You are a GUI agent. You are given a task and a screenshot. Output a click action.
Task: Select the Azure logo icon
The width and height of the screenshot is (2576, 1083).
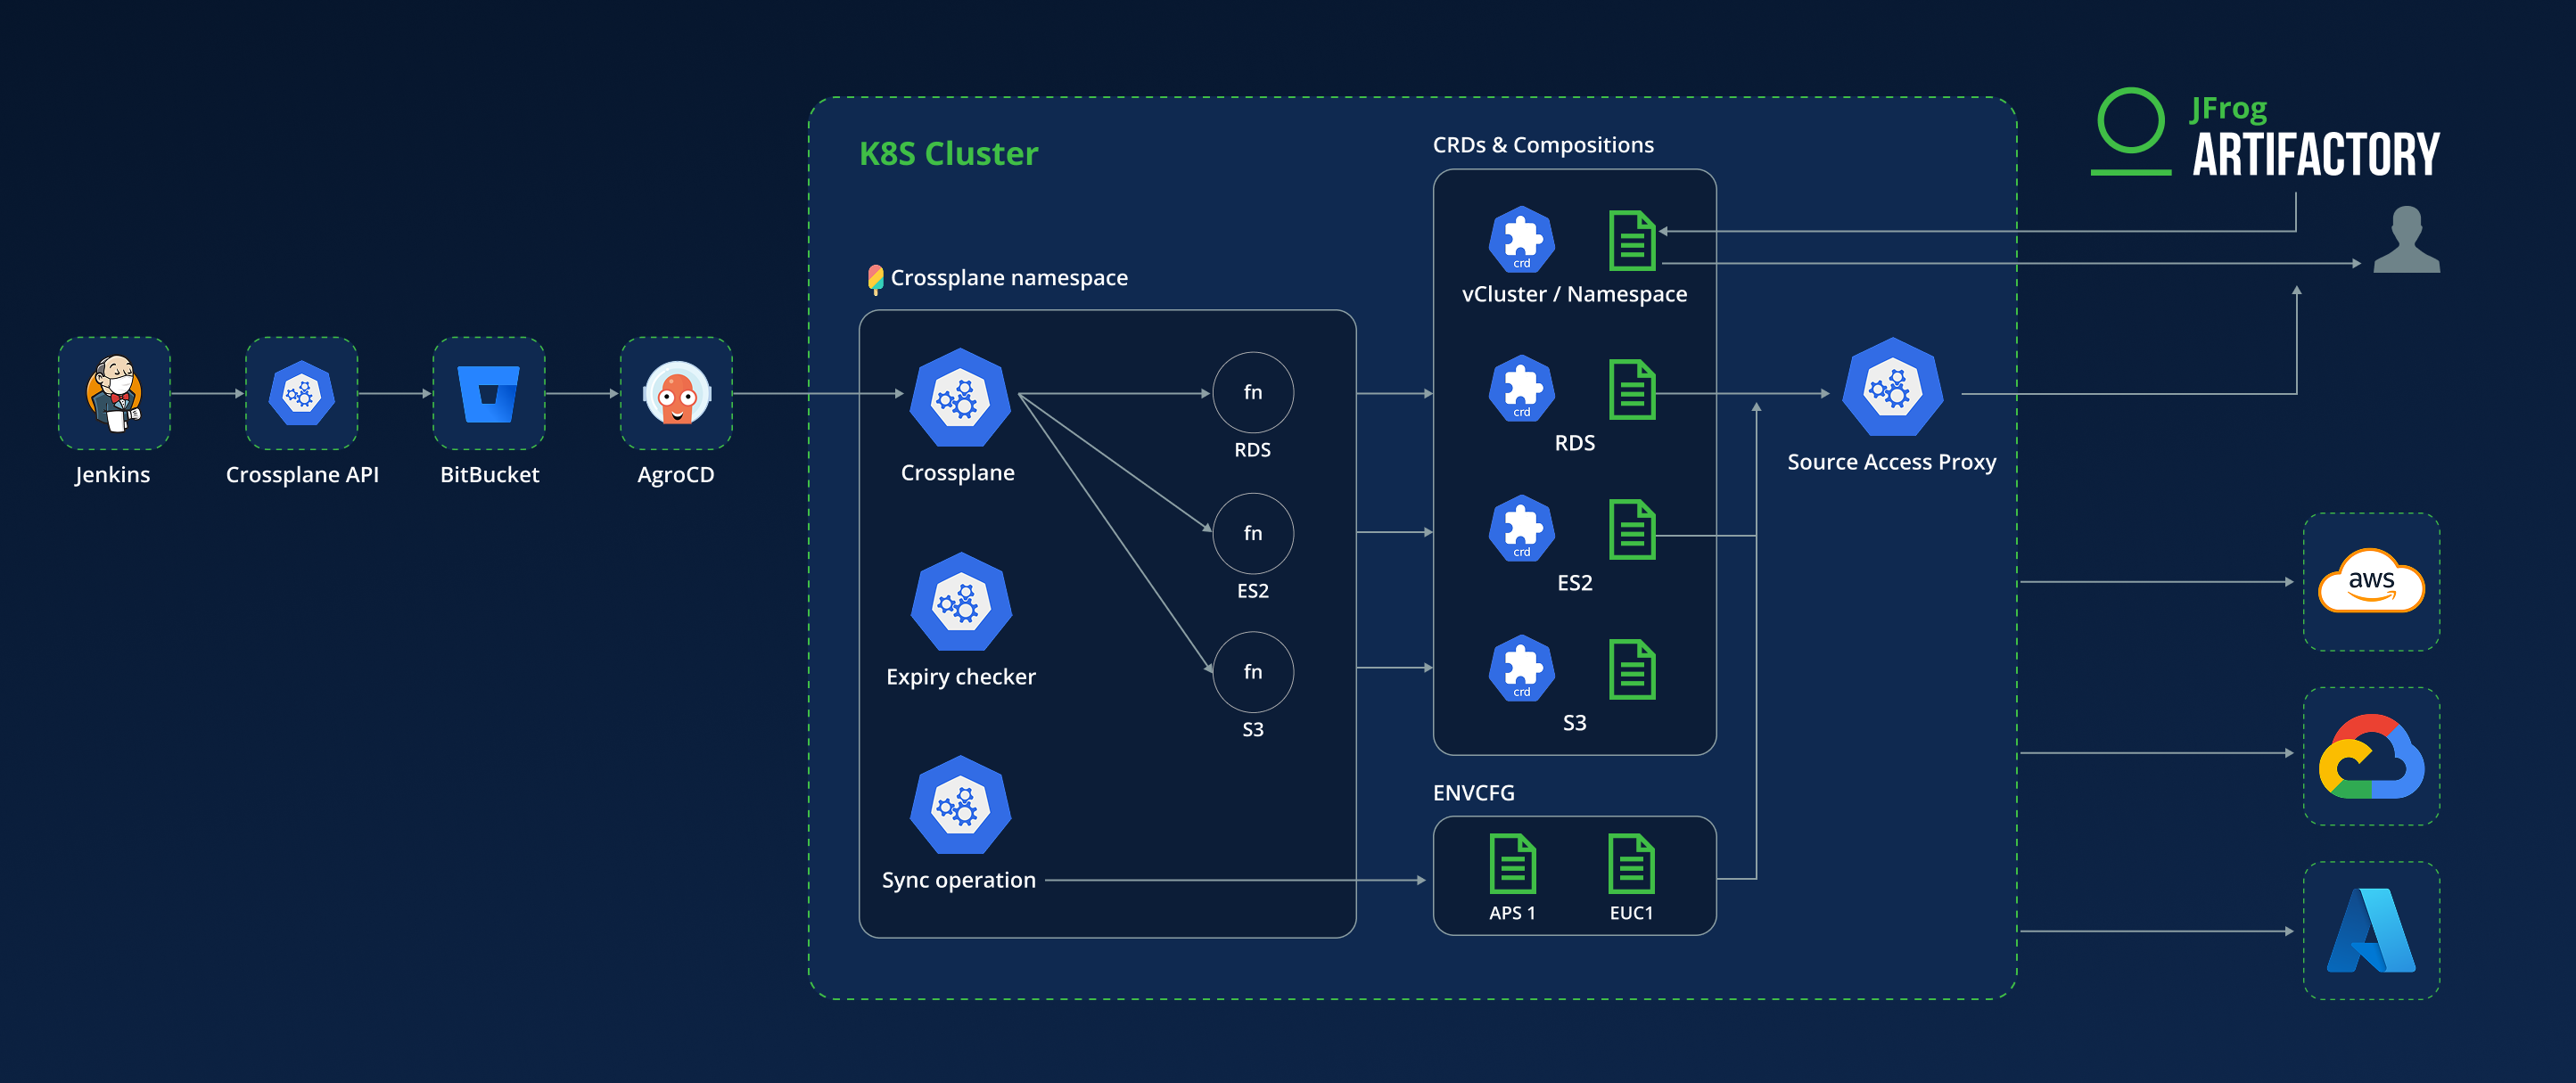point(2370,930)
